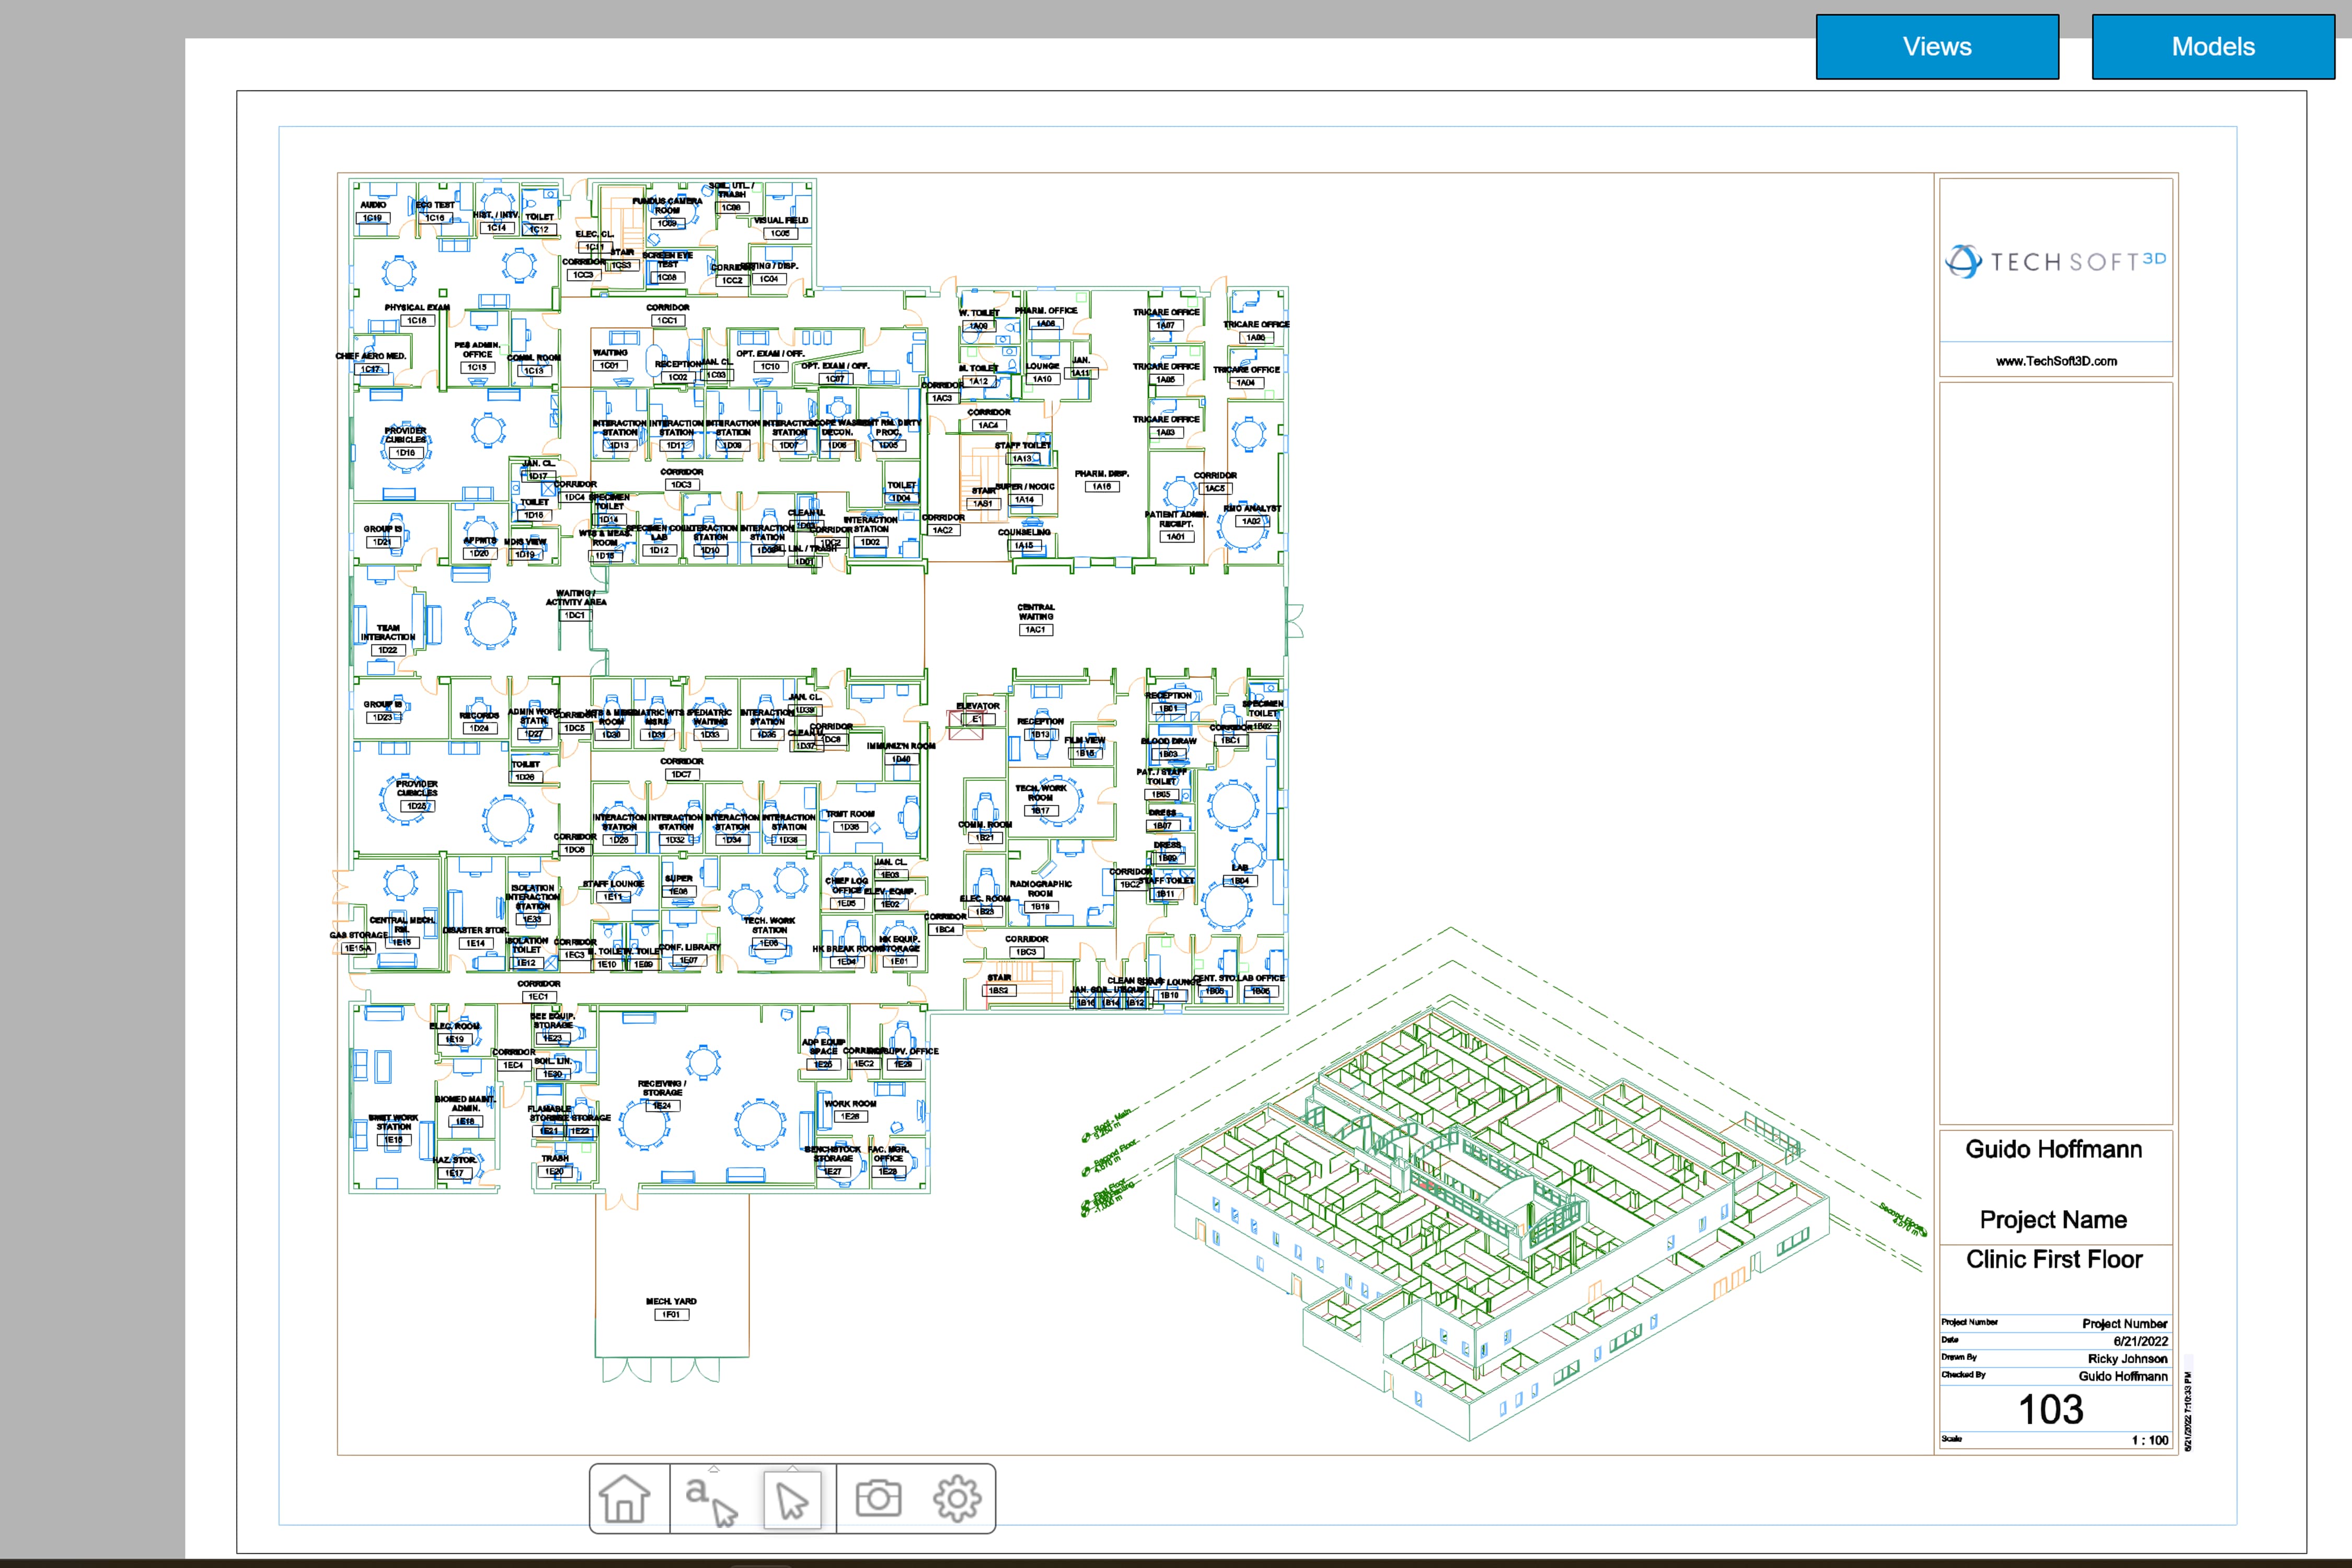The image size is (2352, 1568).
Task: Expand the text tool options chevron
Action: click(x=714, y=1470)
